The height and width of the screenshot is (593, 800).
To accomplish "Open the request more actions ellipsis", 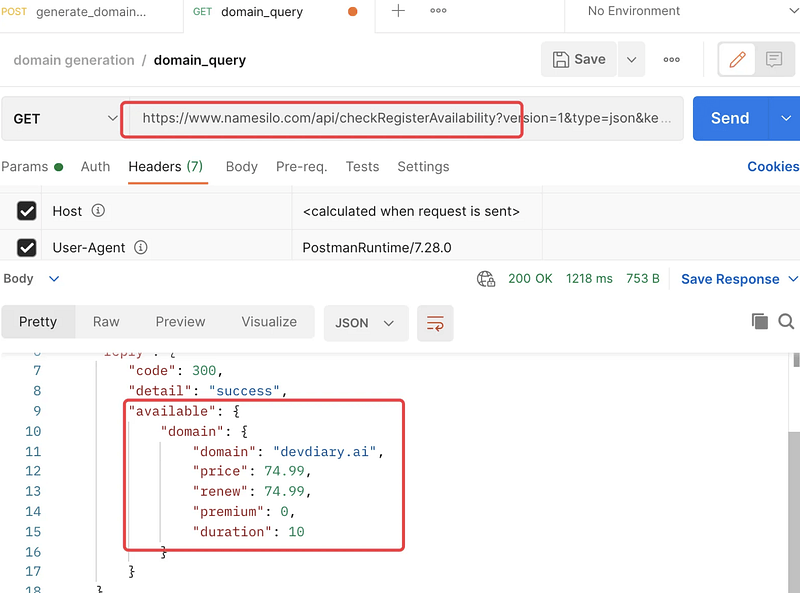I will coord(672,60).
